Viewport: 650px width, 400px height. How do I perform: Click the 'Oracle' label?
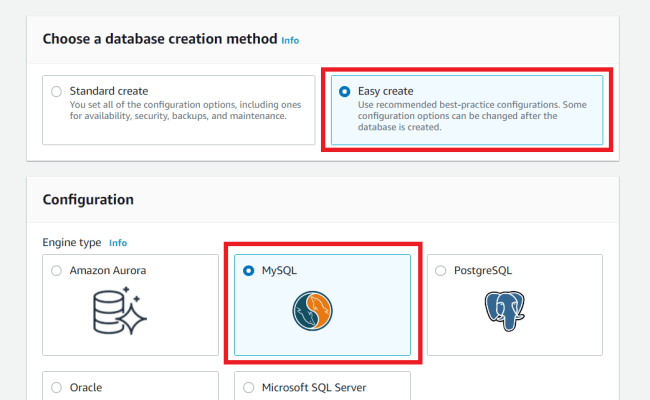(x=86, y=387)
